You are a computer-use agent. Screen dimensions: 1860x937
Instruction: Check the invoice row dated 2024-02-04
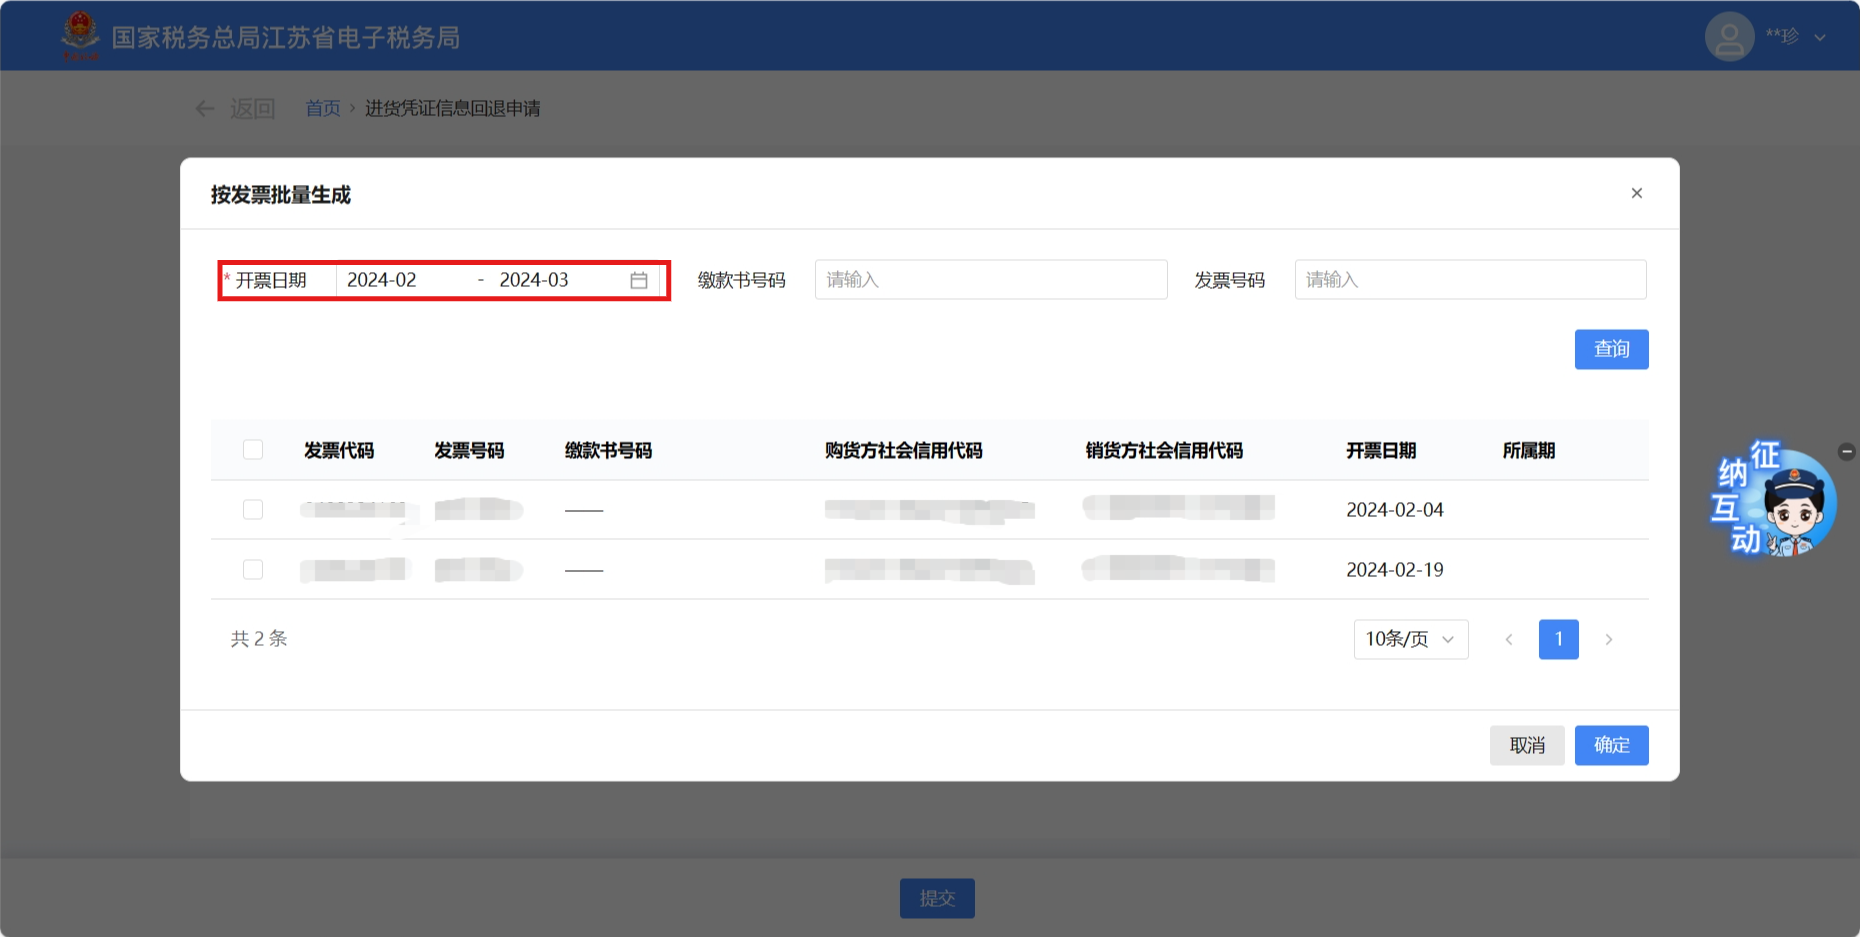(x=253, y=510)
